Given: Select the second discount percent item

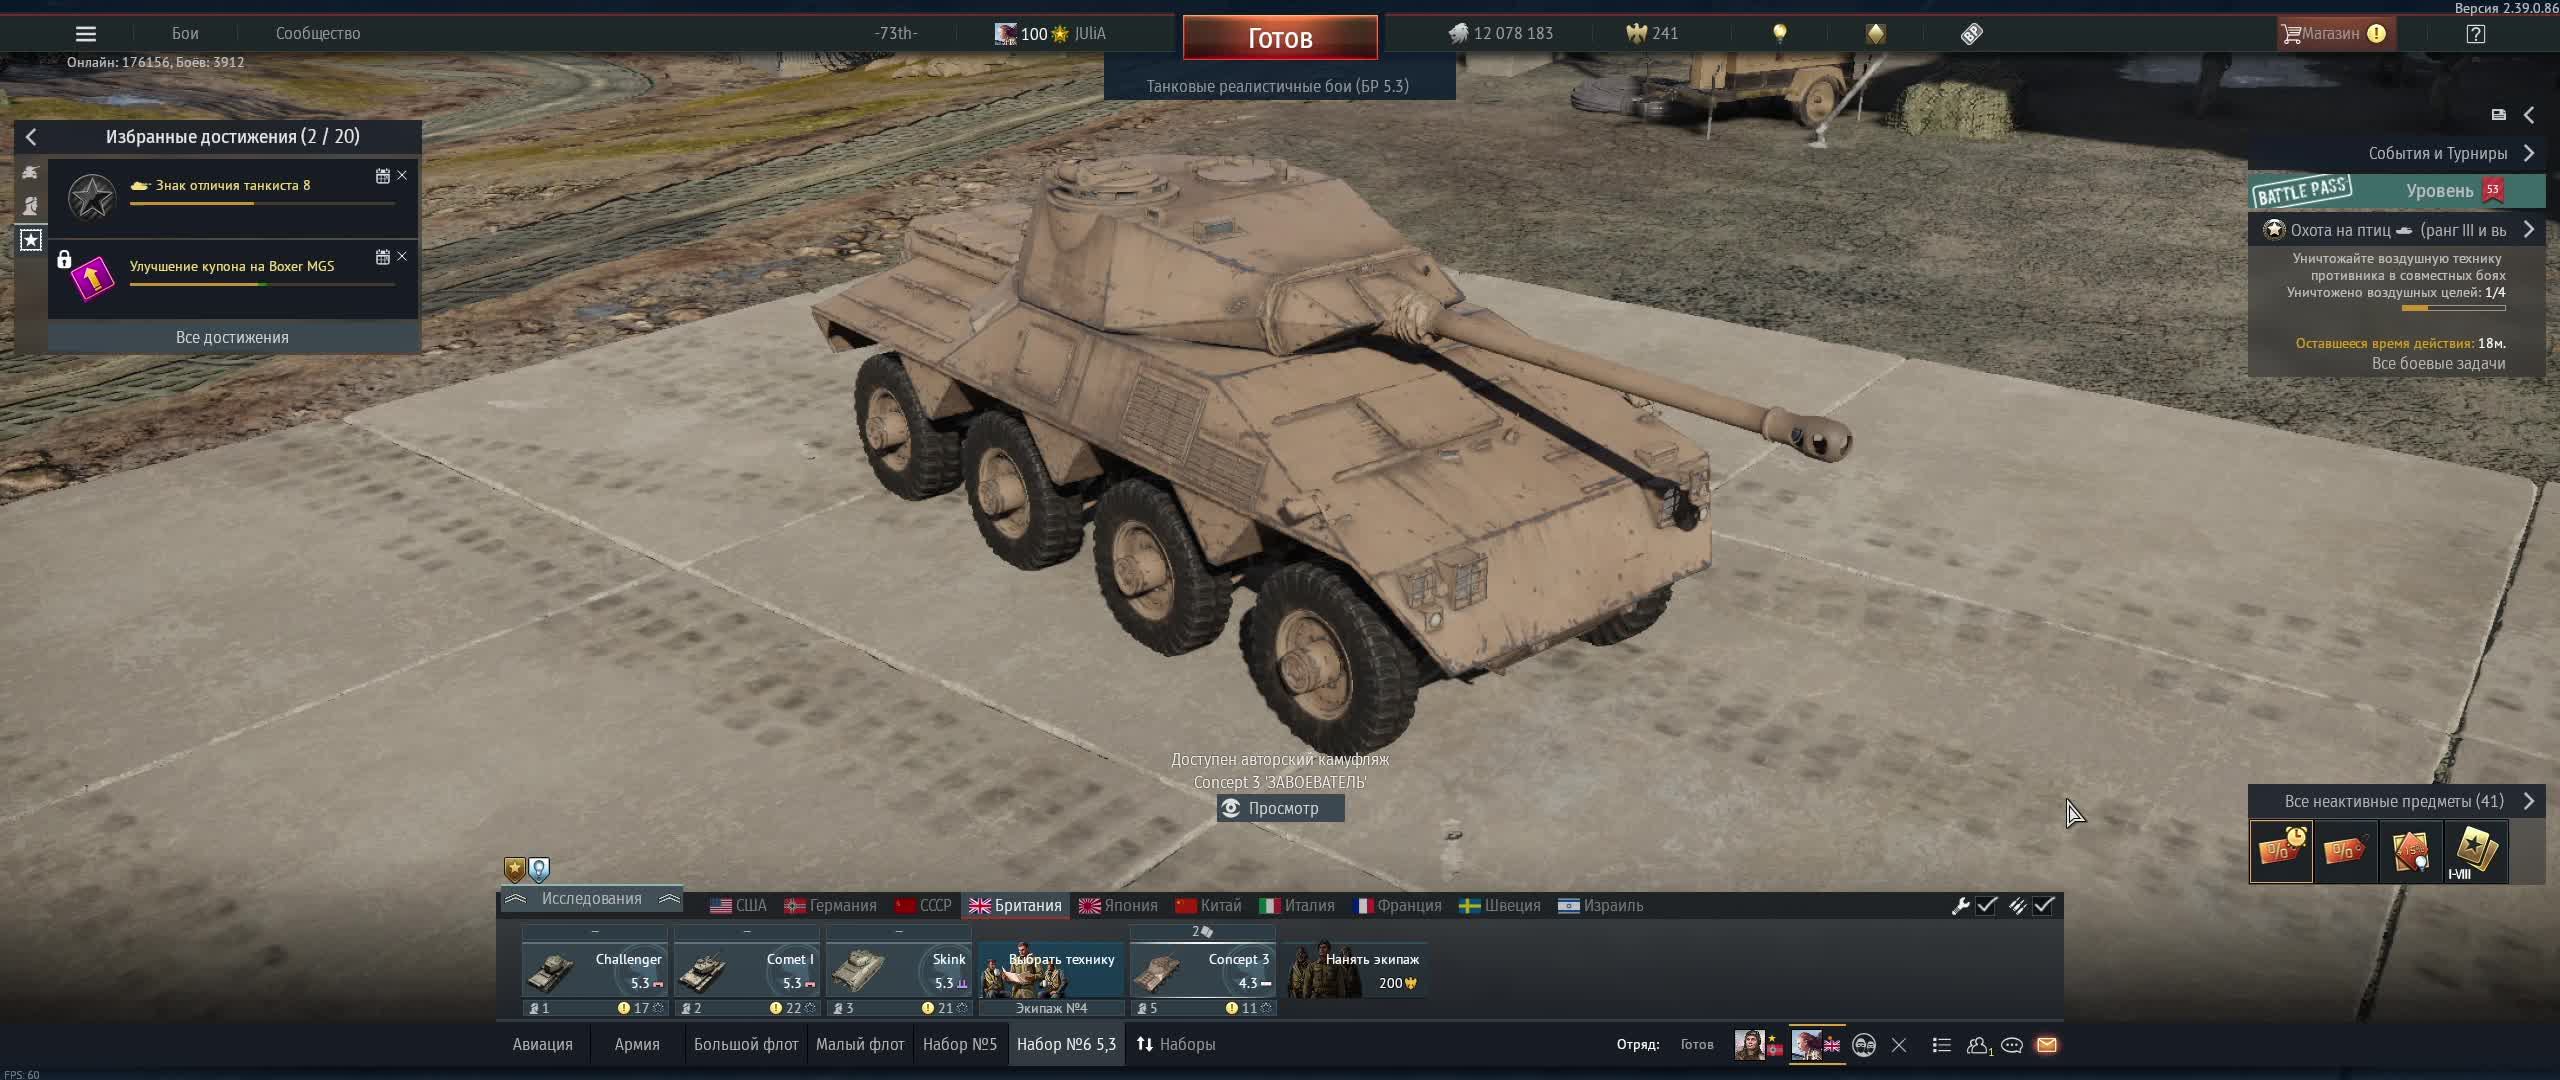Looking at the screenshot, I should [x=2345, y=851].
